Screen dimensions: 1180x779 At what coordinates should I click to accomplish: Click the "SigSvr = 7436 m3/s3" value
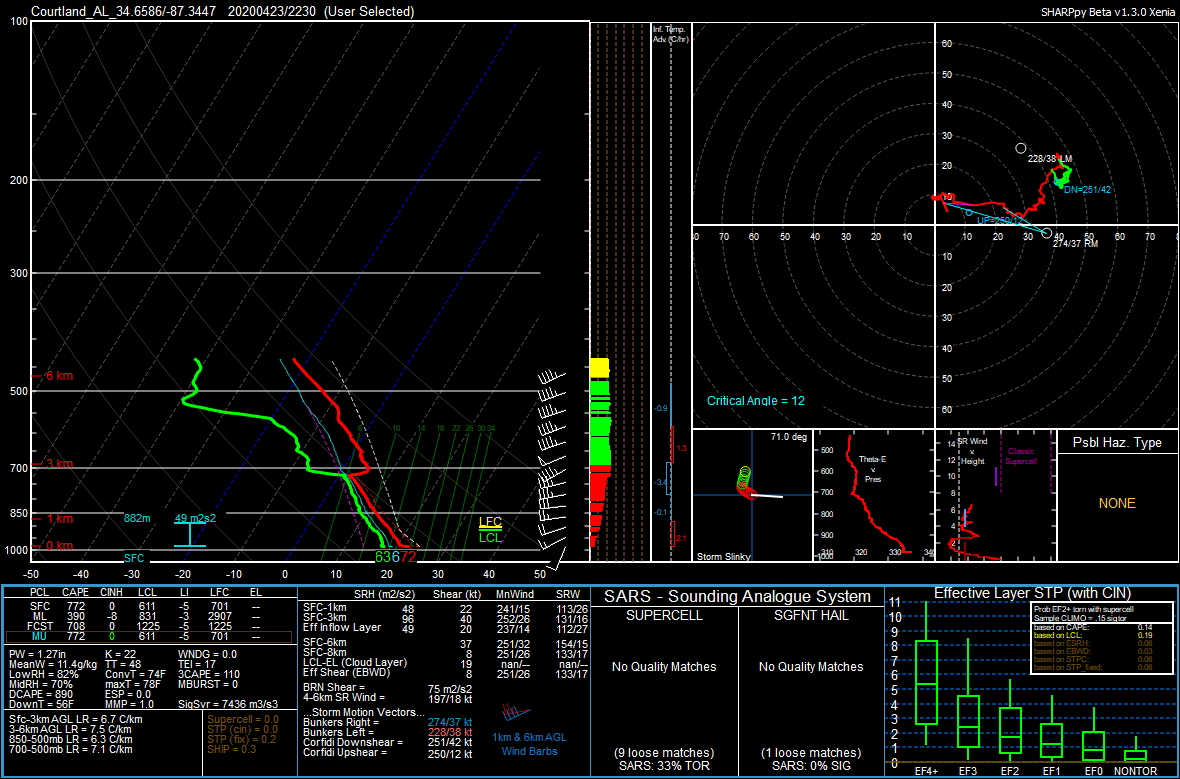click(x=228, y=704)
